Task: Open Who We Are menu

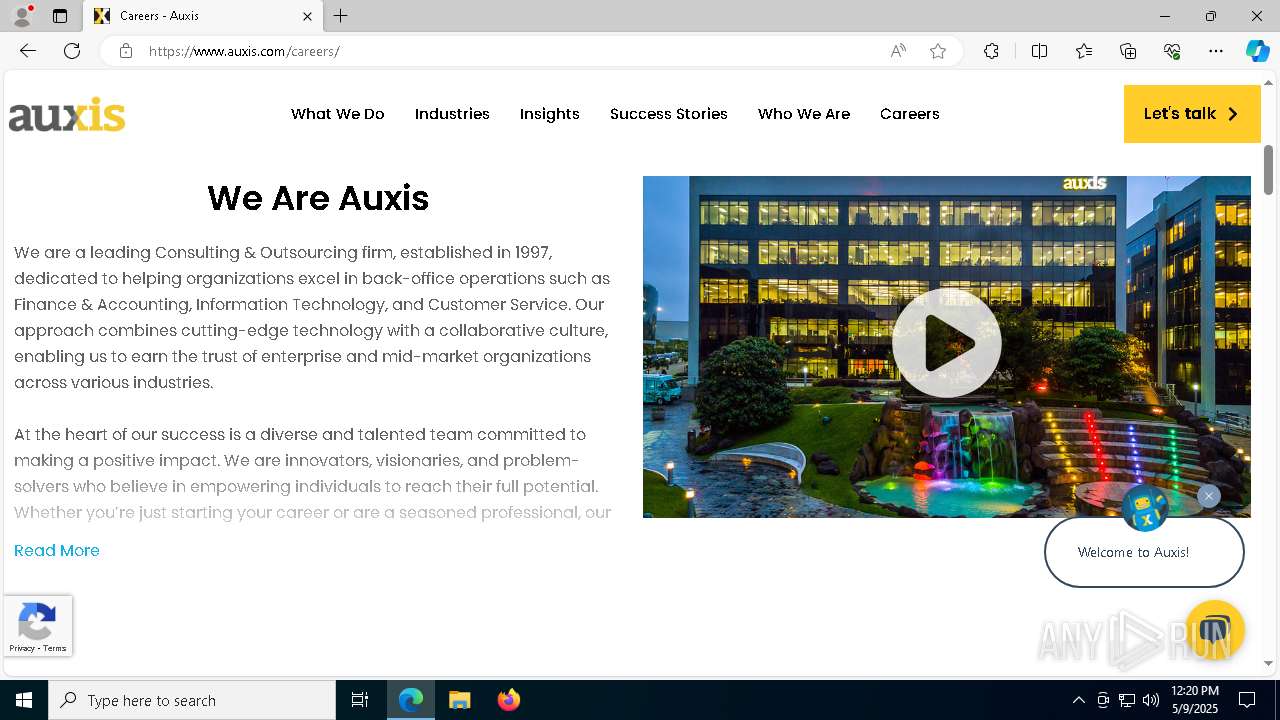Action: [x=804, y=114]
